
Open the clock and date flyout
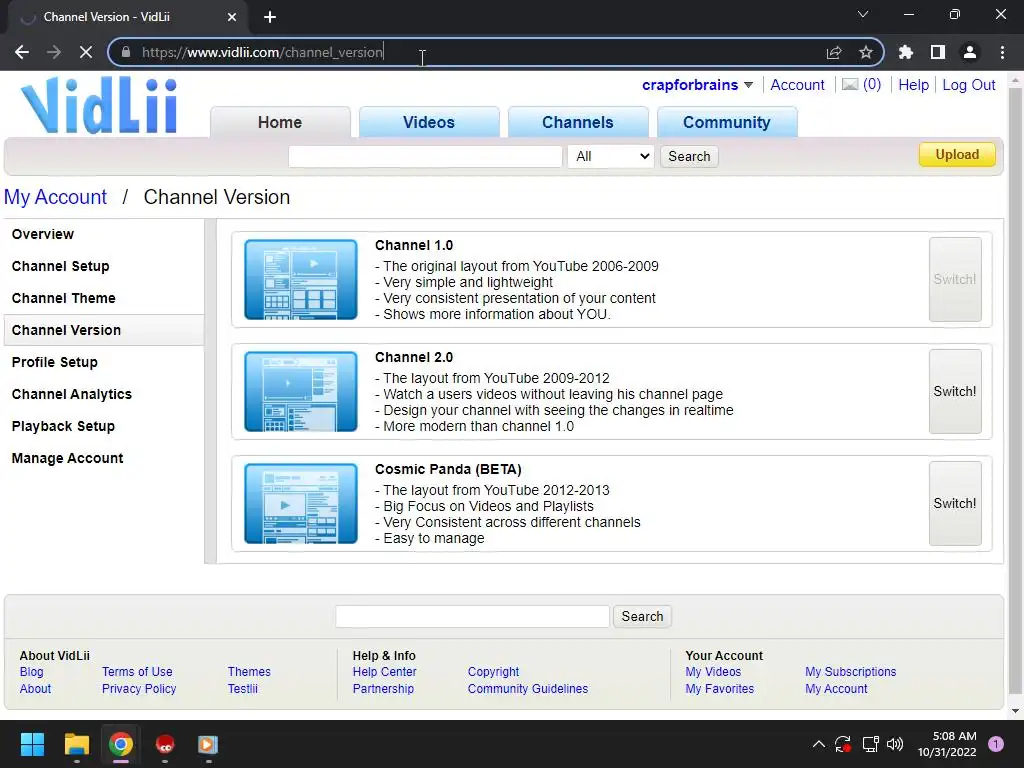947,744
